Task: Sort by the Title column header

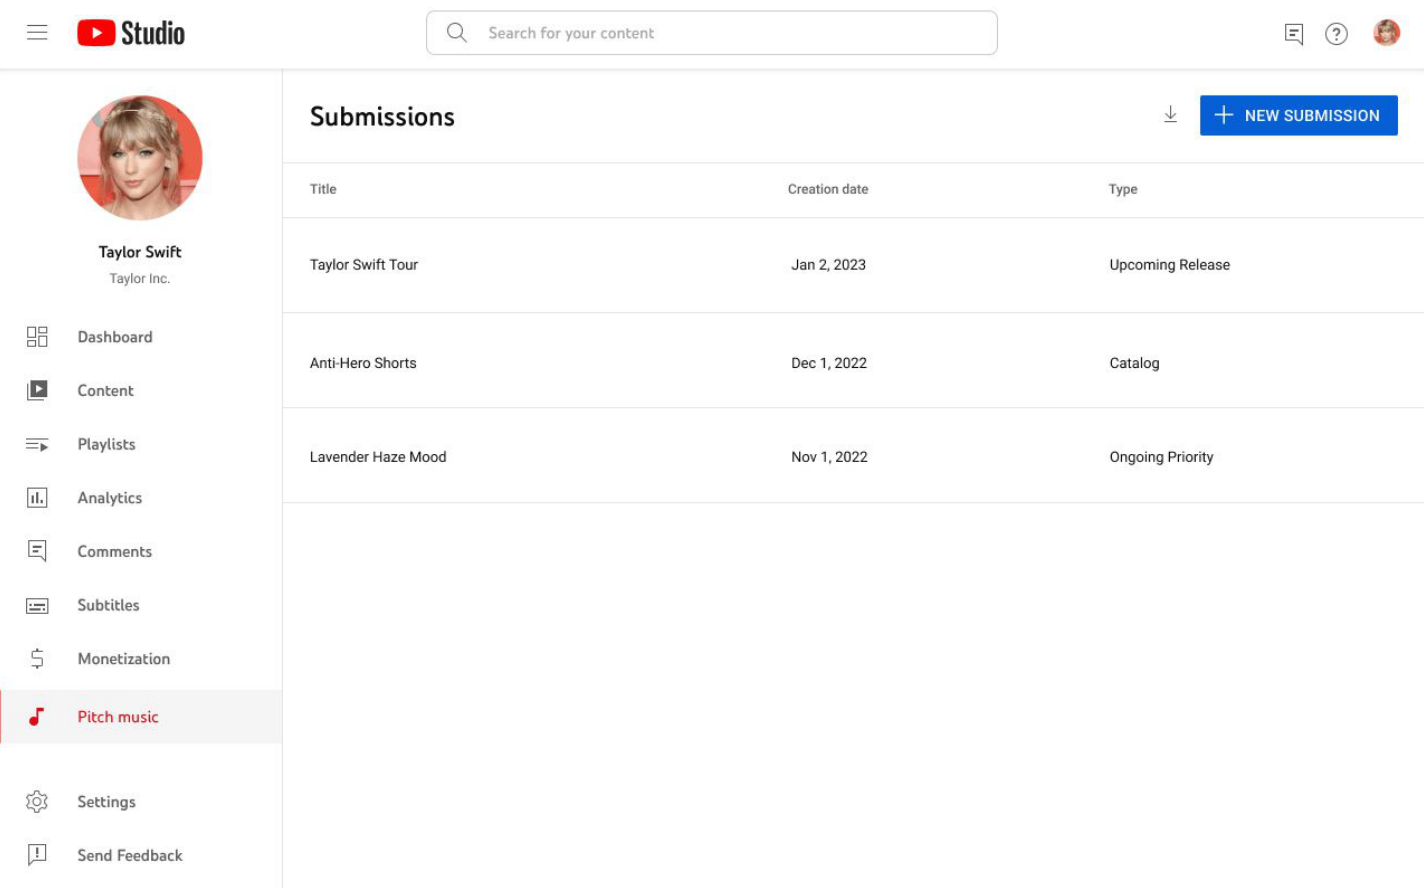Action: (323, 189)
